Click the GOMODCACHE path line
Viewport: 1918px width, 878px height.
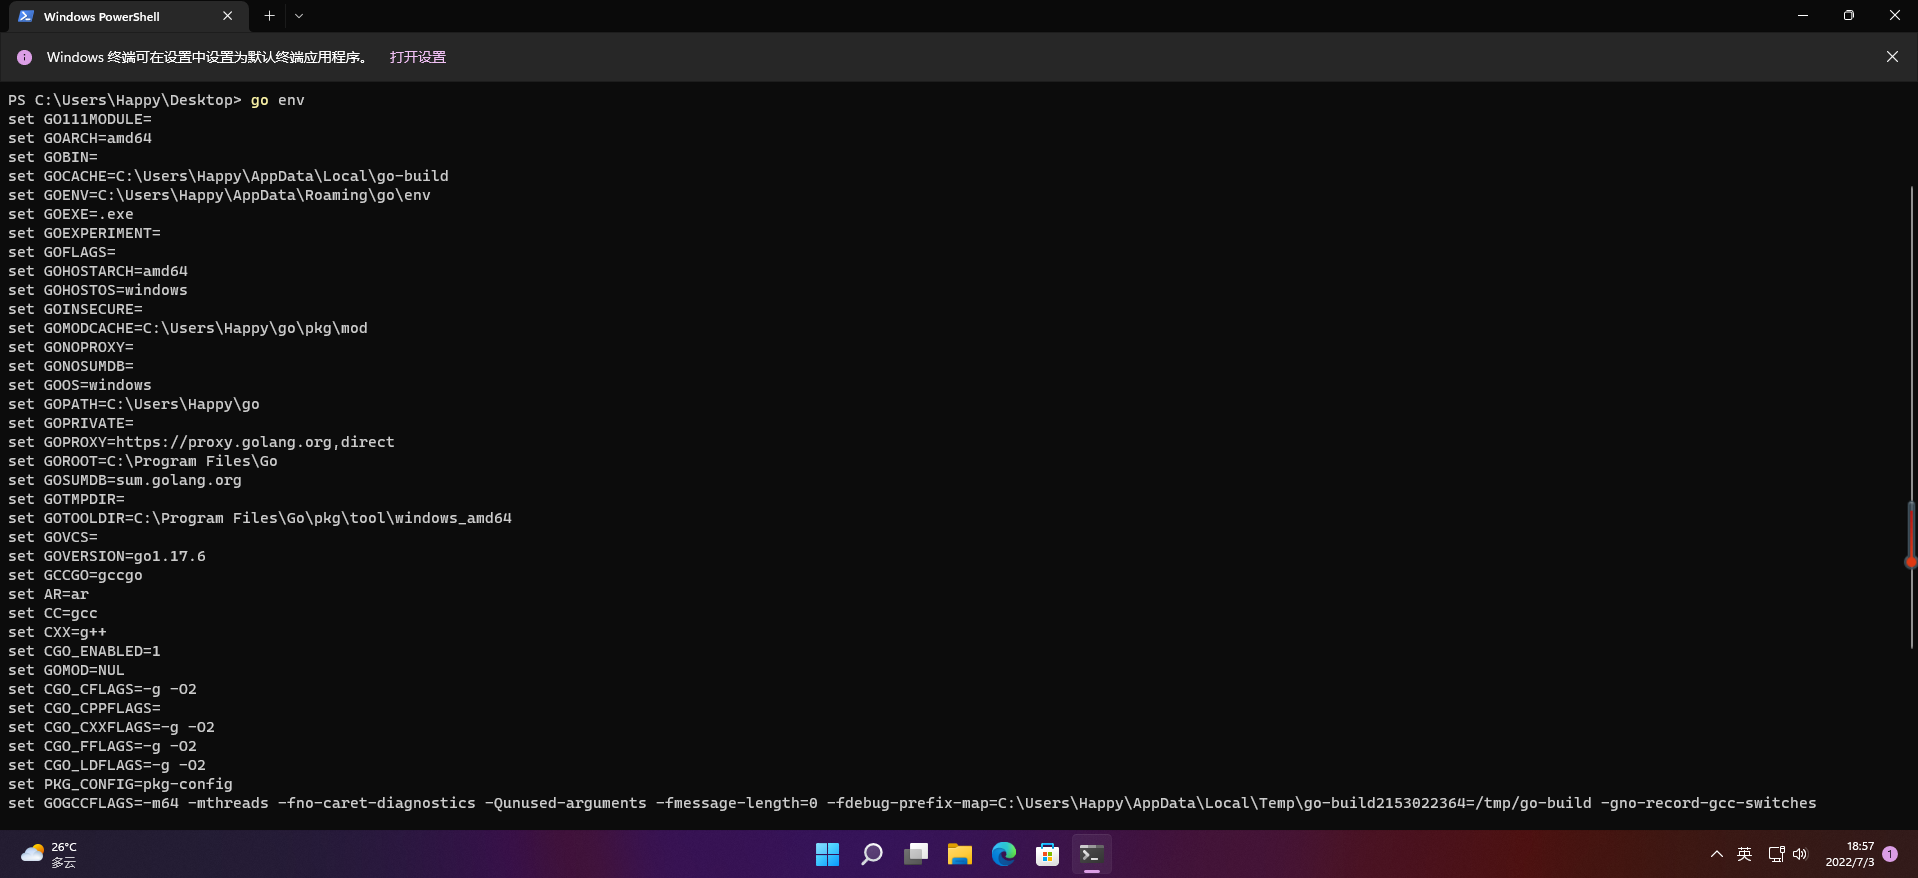[188, 328]
